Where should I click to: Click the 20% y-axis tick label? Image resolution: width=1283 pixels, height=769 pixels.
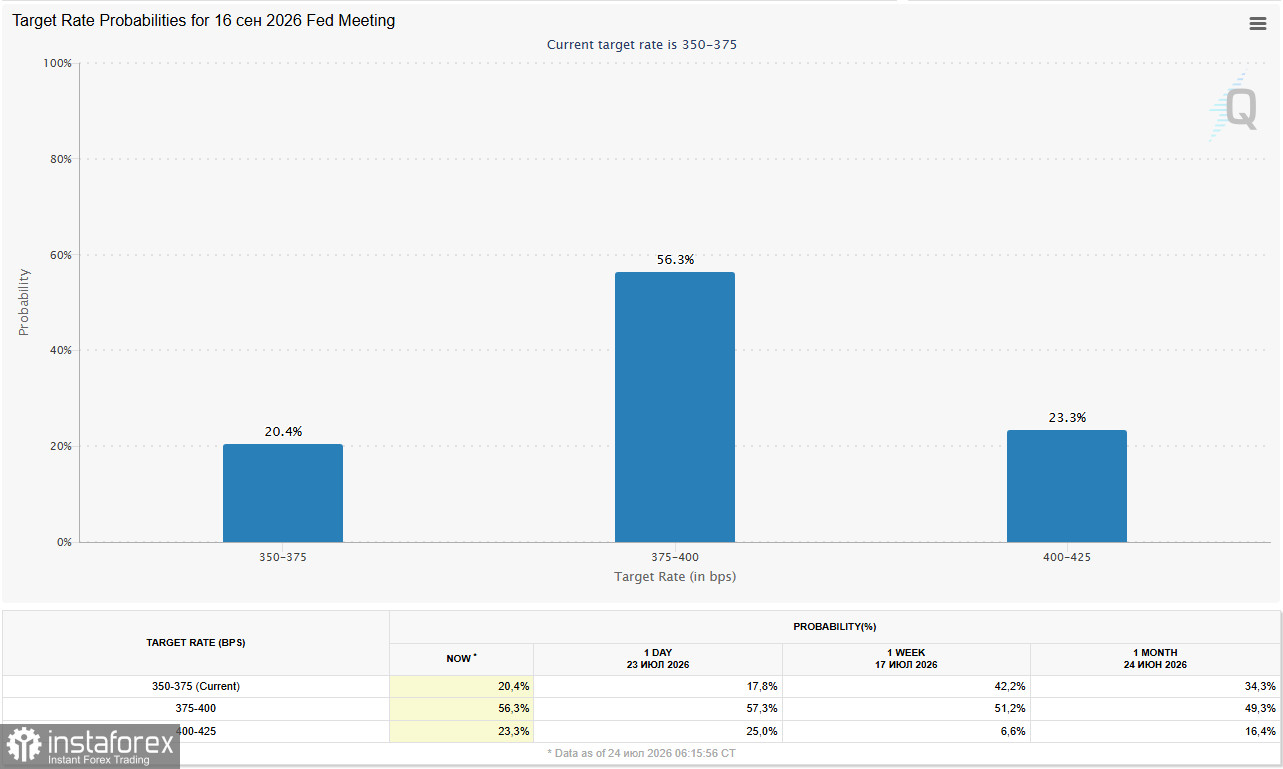point(61,446)
